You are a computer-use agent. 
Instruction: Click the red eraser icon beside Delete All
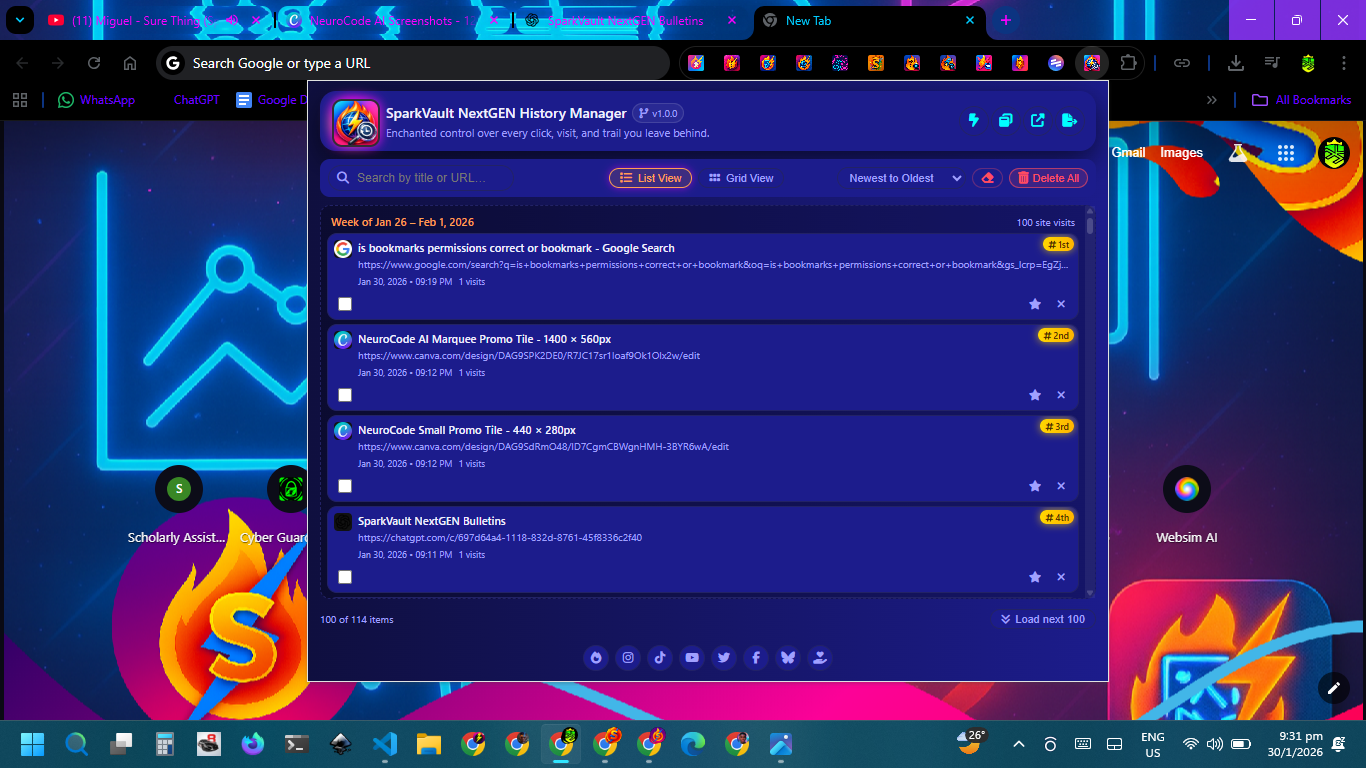click(x=987, y=178)
